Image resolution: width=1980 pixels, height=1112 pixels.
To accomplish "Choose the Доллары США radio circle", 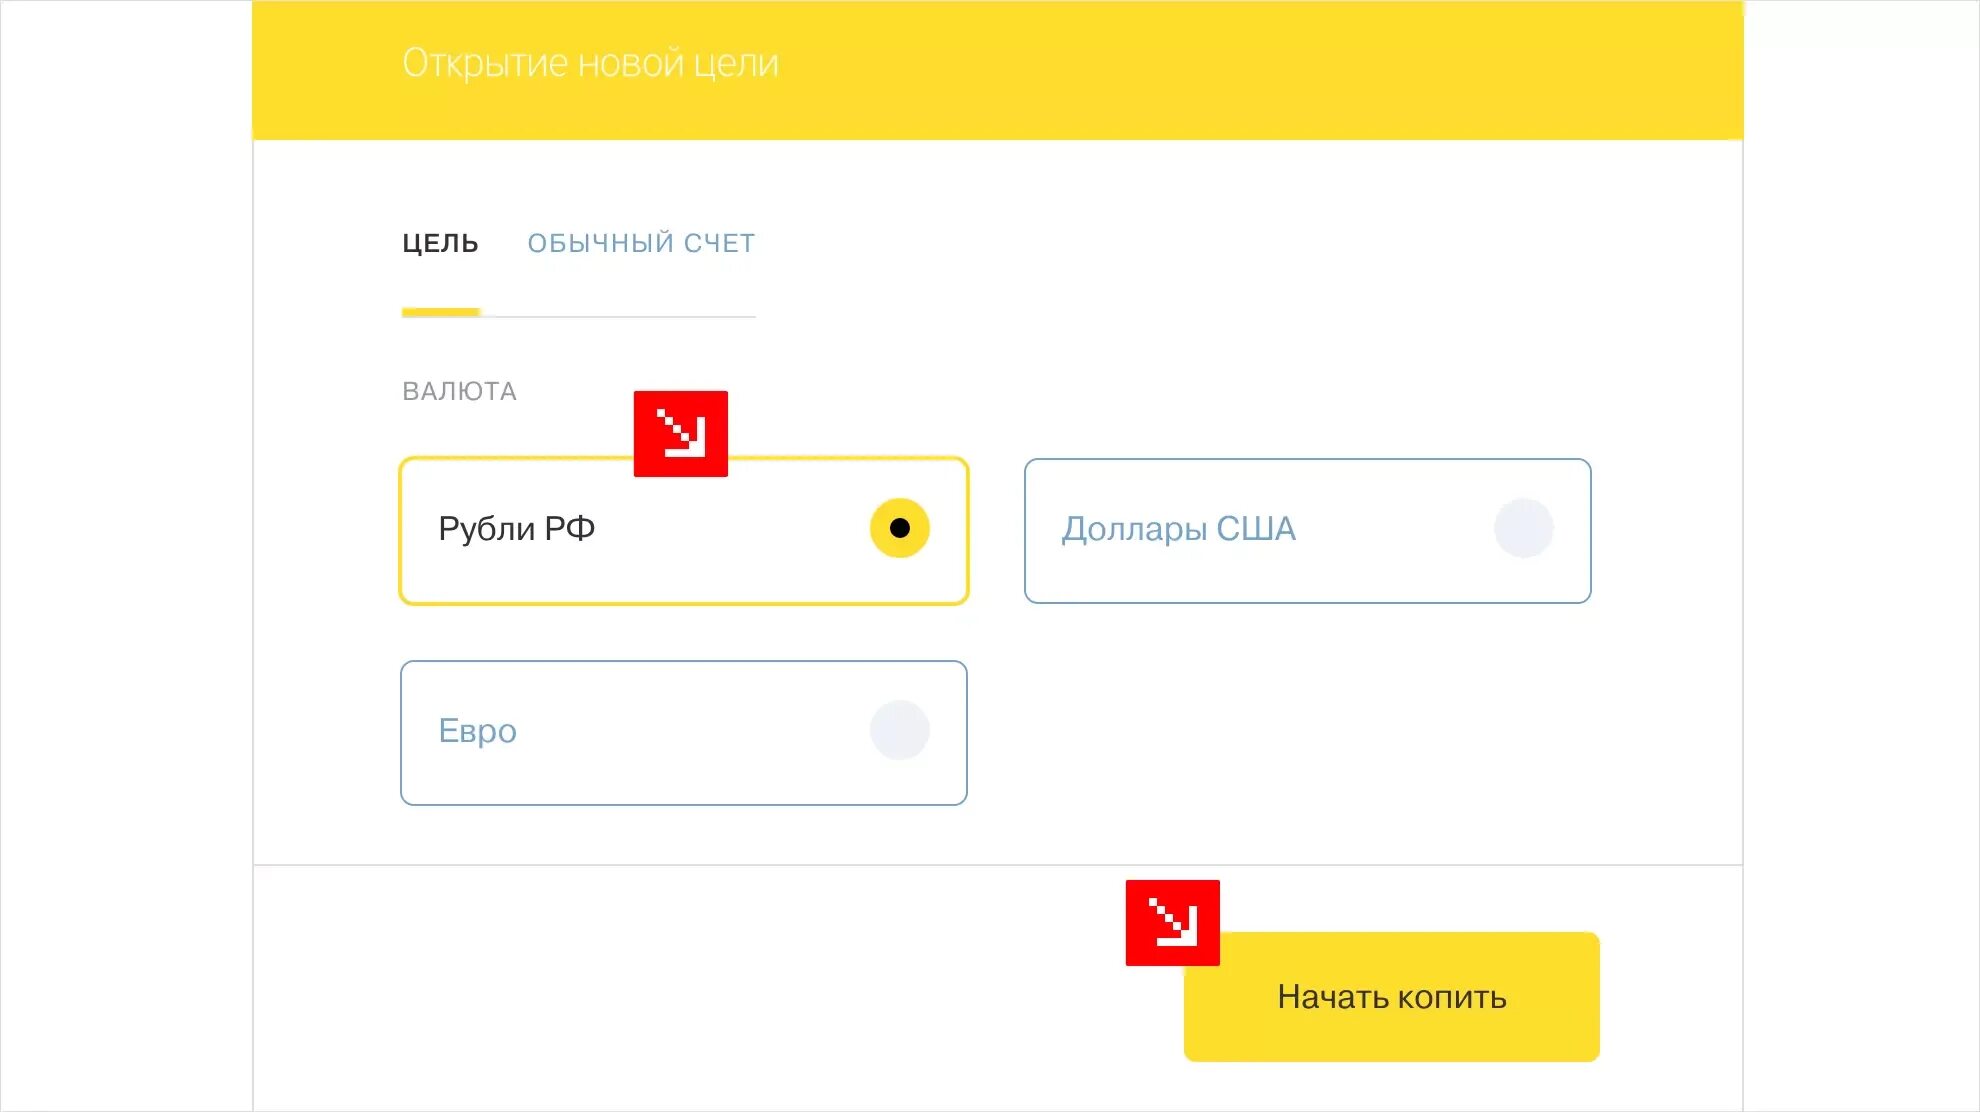I will pyautogui.click(x=1524, y=528).
